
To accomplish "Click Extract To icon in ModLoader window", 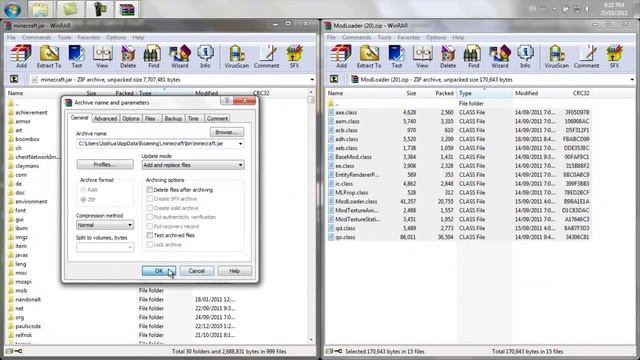I will [x=369, y=56].
